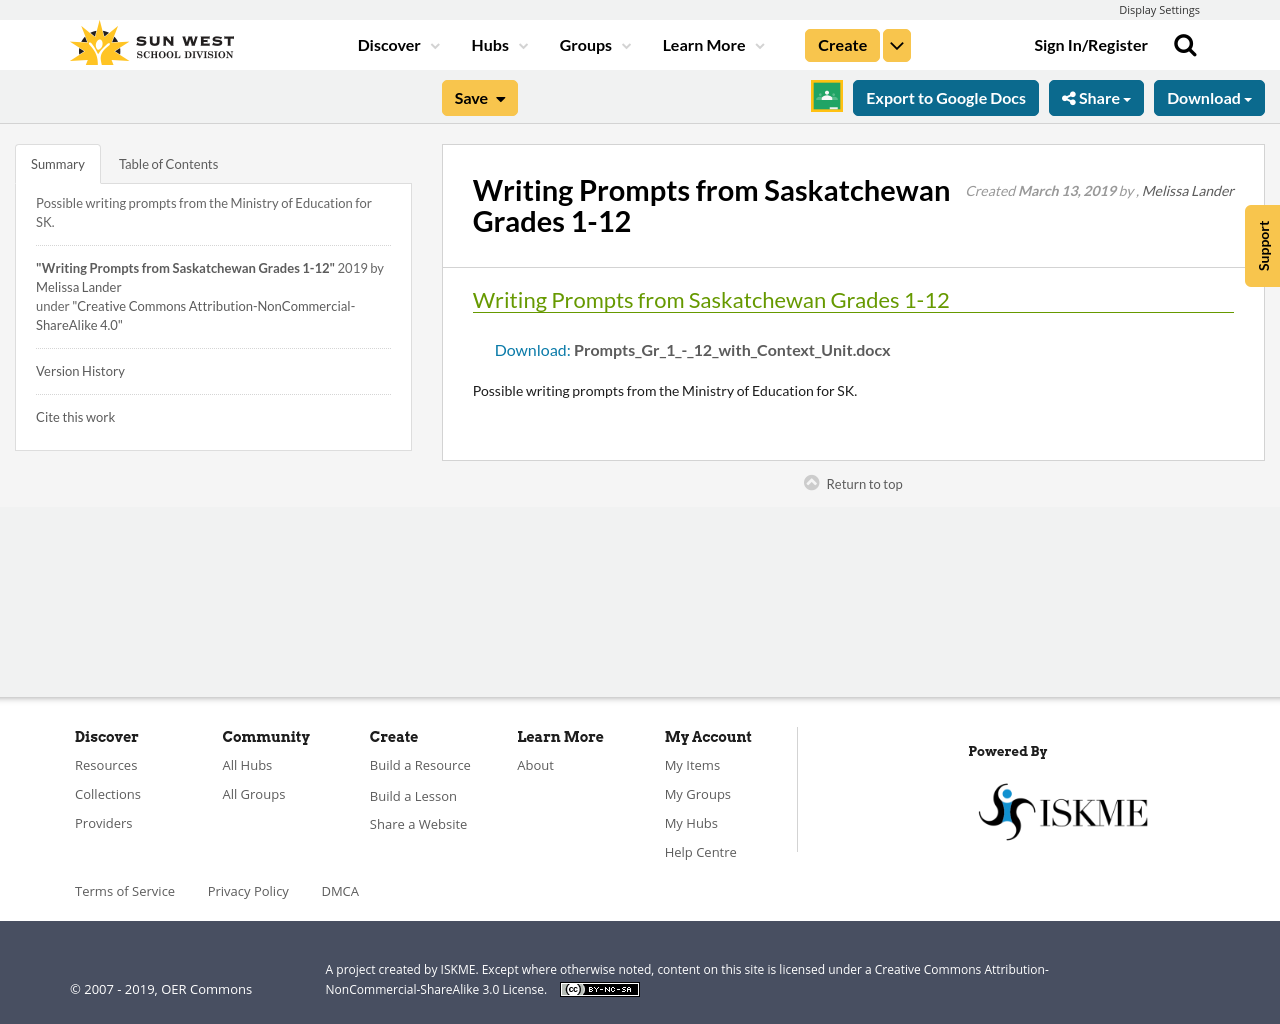
Task: Click the Sun West School Division logo
Action: coord(150,43)
